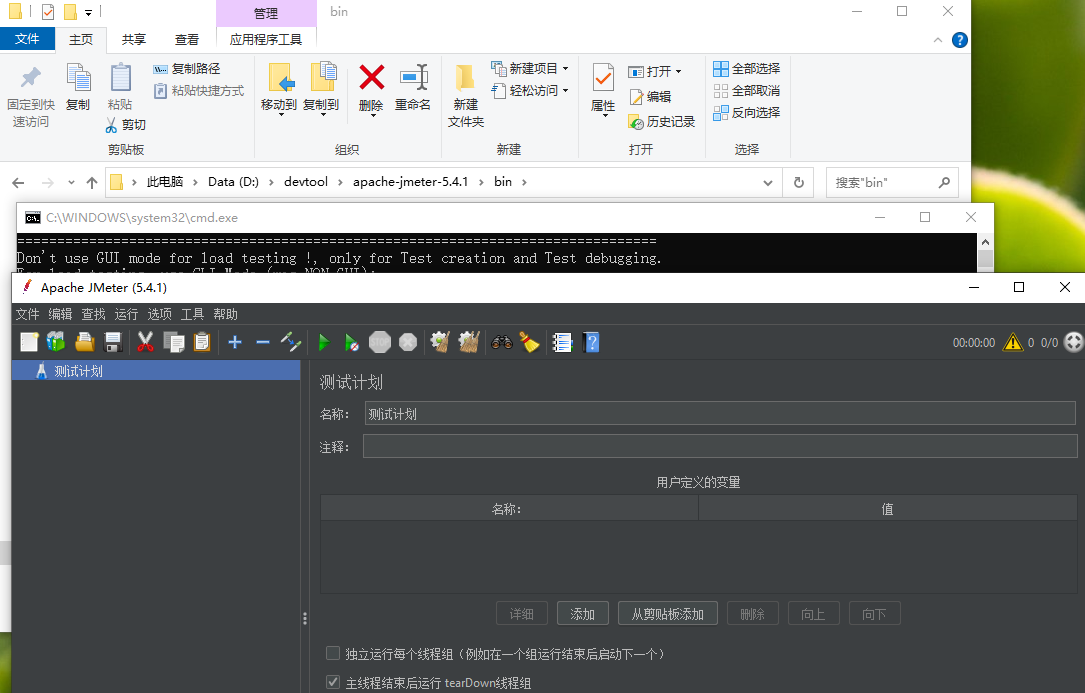
Task: Open 运行 menu in JMeter
Action: pos(126,314)
